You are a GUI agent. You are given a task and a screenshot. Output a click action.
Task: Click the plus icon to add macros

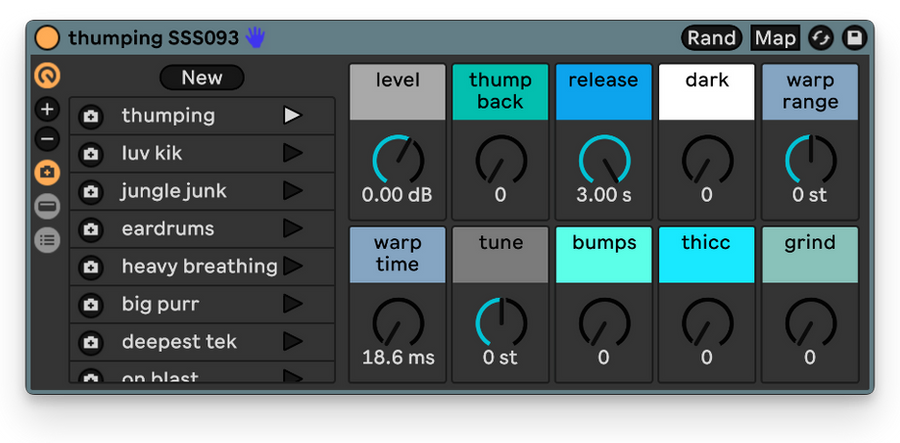click(47, 109)
